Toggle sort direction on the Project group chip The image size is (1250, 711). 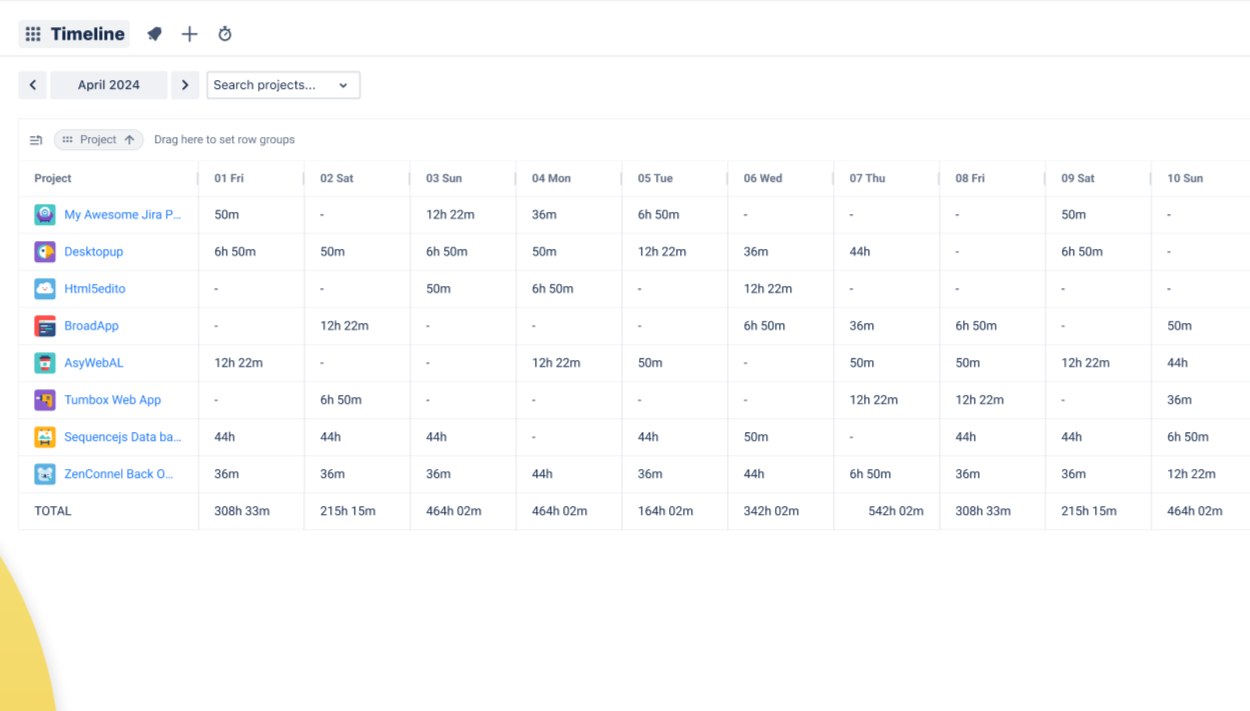tap(129, 140)
